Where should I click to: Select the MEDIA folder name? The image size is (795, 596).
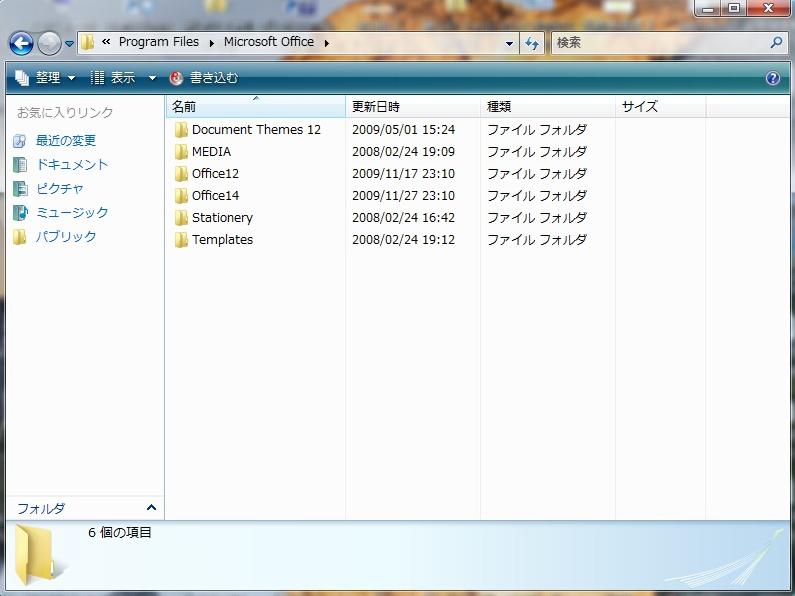pyautogui.click(x=211, y=152)
